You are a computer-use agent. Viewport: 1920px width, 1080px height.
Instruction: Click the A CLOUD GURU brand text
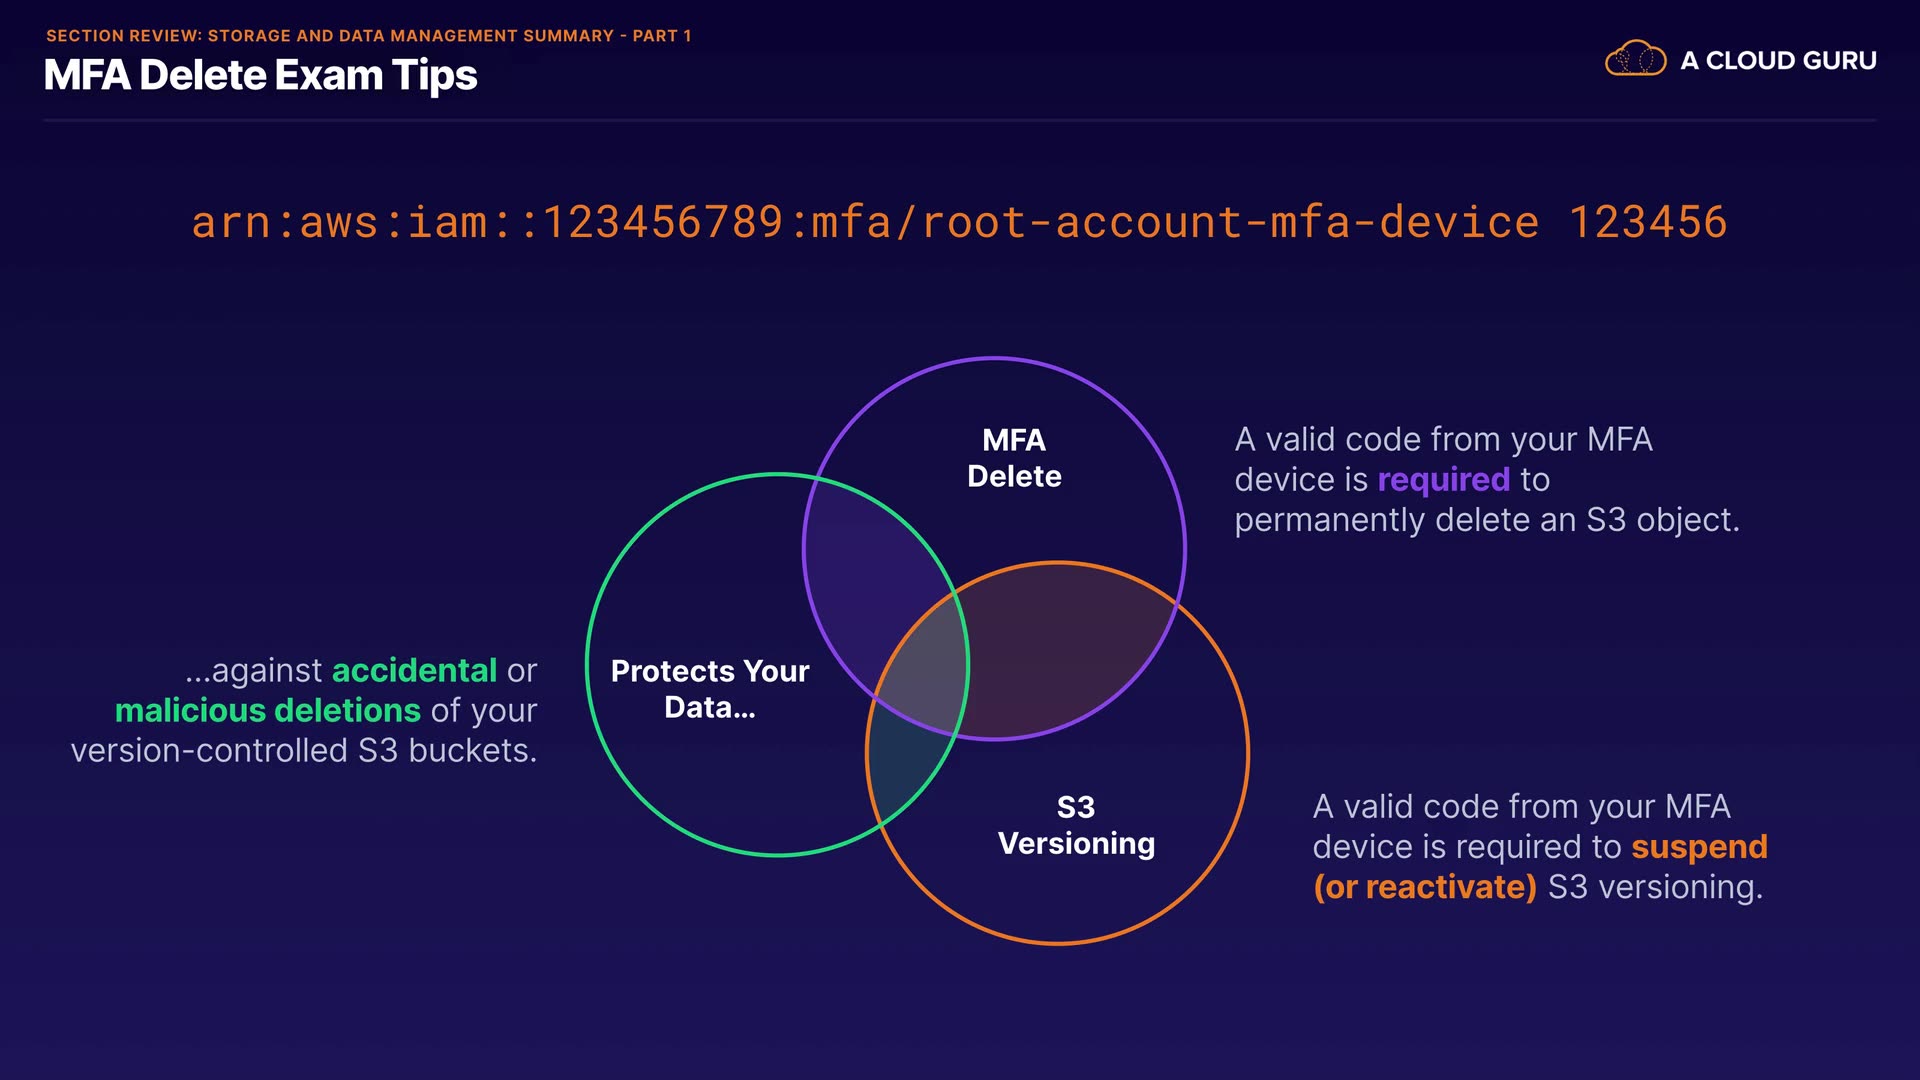click(1778, 61)
